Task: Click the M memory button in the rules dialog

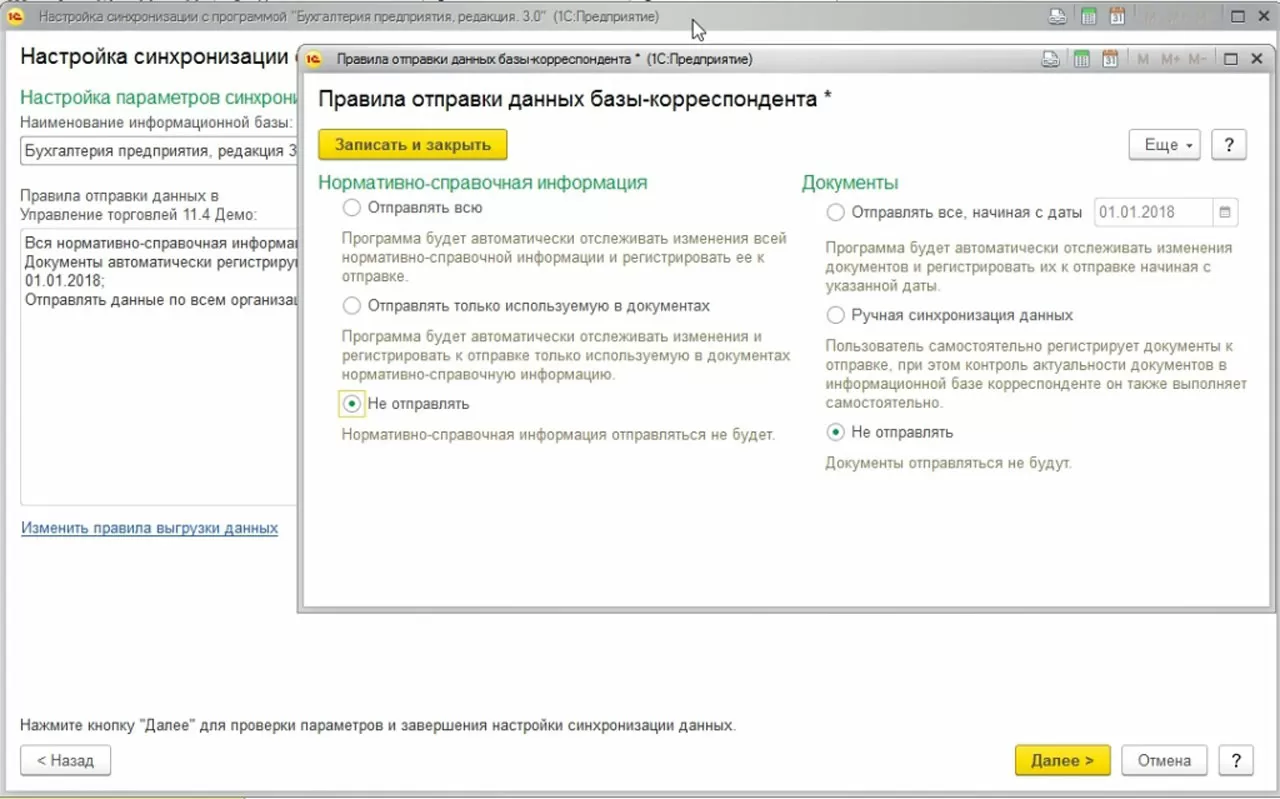Action: (1143, 60)
